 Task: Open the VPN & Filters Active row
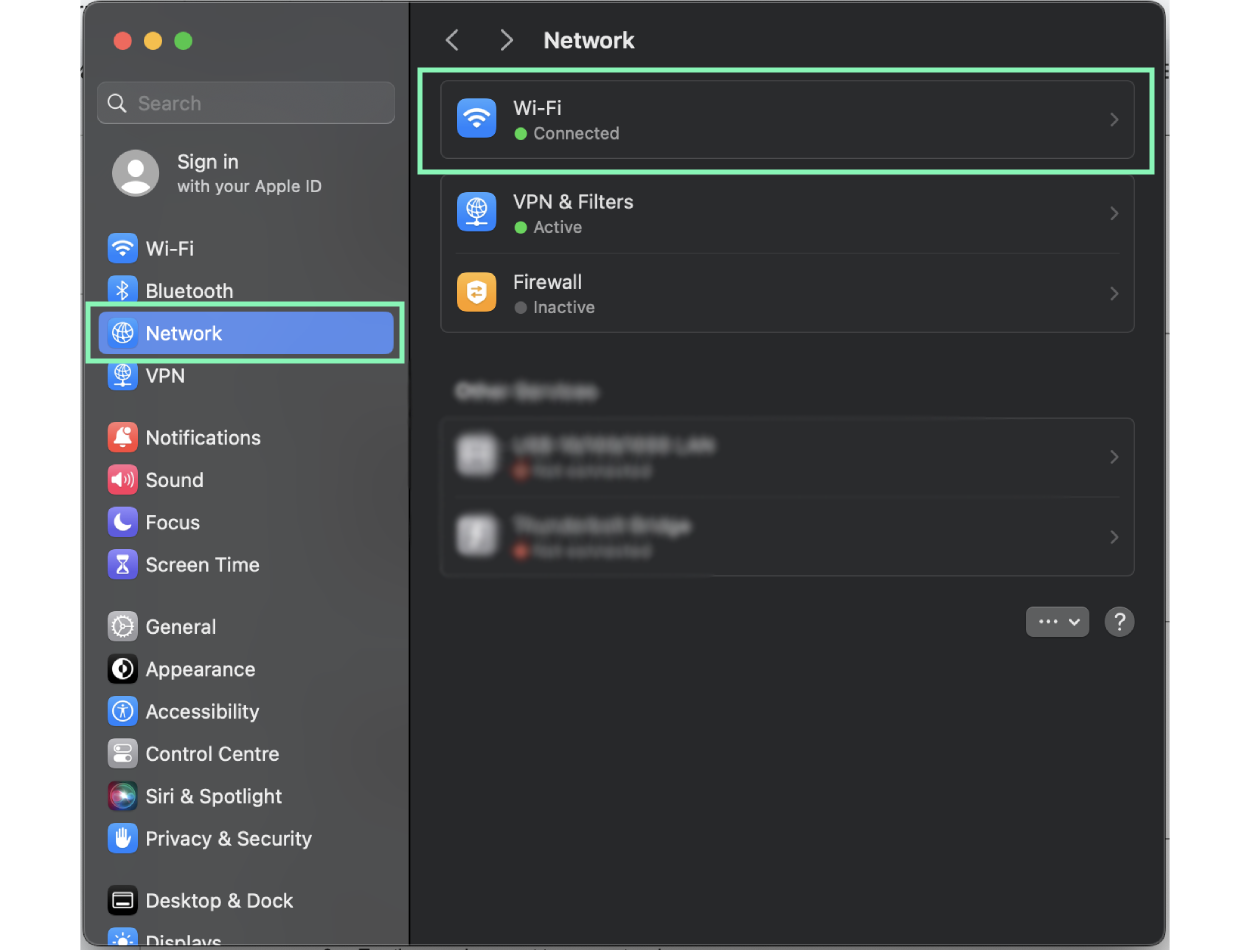(787, 213)
